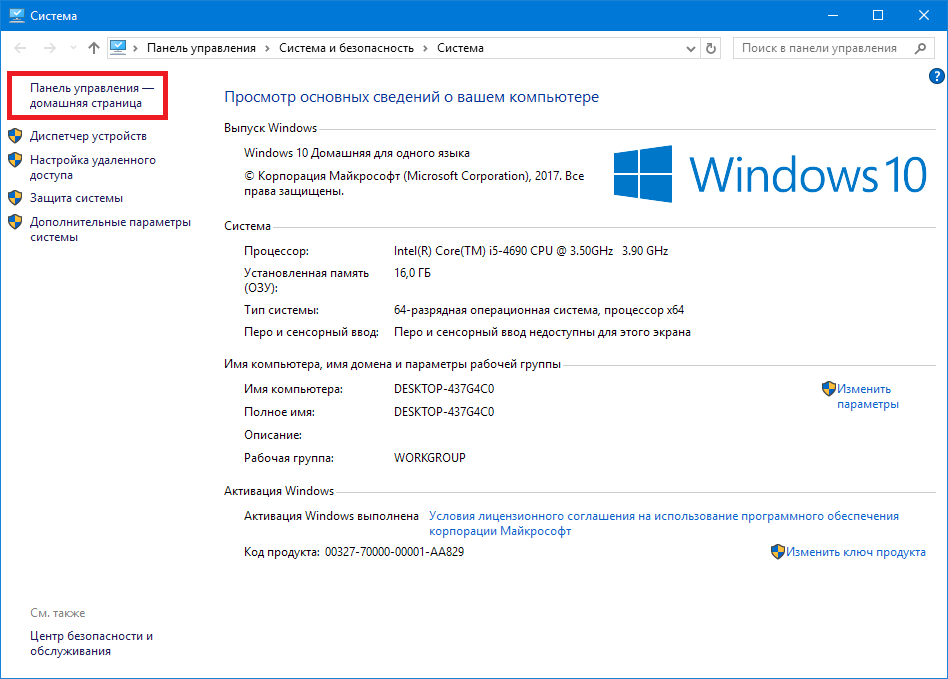Open Дополнительные параметры системы link
Viewport: 948px width, 679px height.
[110, 229]
